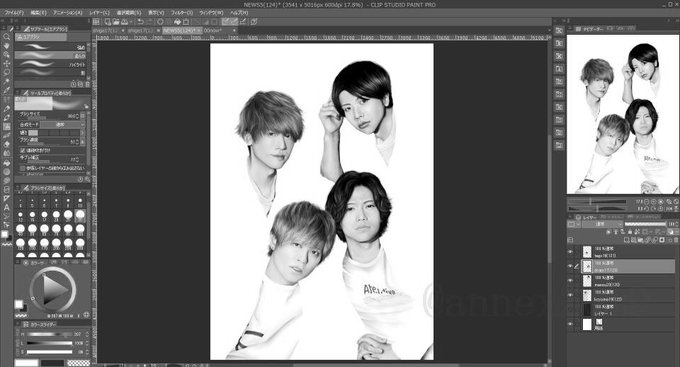The height and width of the screenshot is (367, 680).
Task: Open the レイヤー(L) menu
Action: click(x=99, y=13)
